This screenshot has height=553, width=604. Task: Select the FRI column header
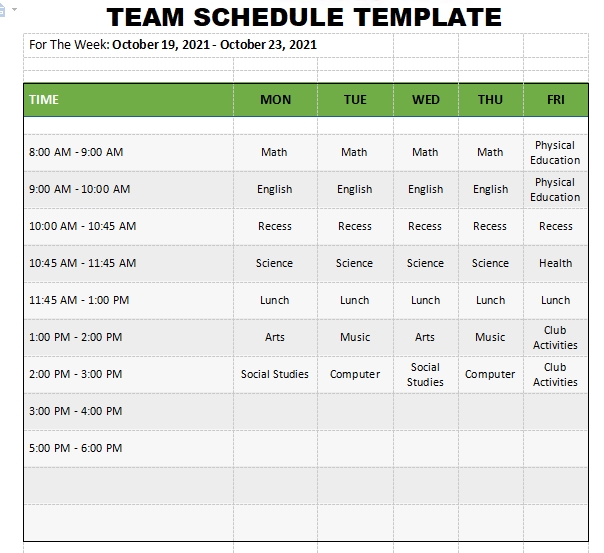point(556,100)
